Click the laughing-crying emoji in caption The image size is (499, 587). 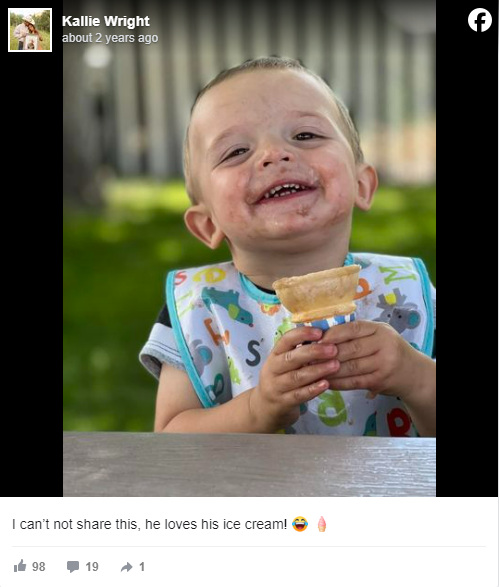coord(300,524)
